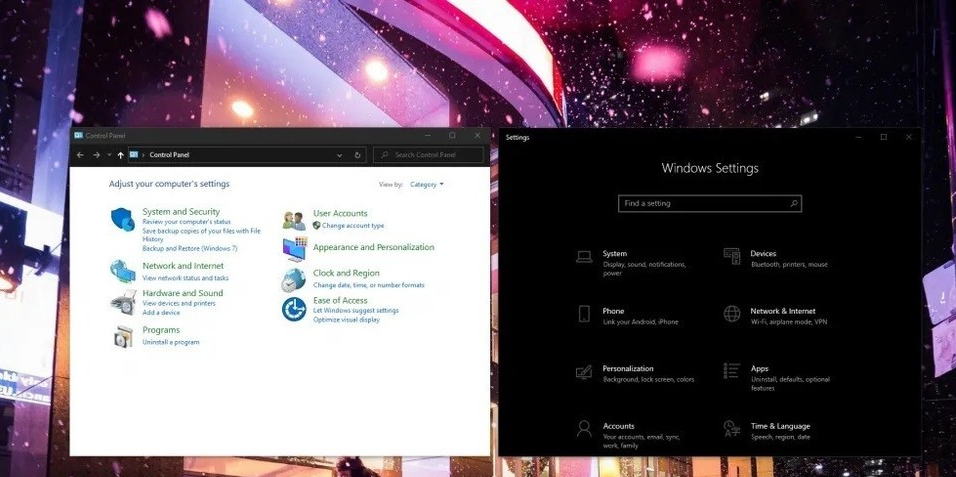Click Settings Personalization brush icon
This screenshot has width=956, height=477.
coord(583,371)
